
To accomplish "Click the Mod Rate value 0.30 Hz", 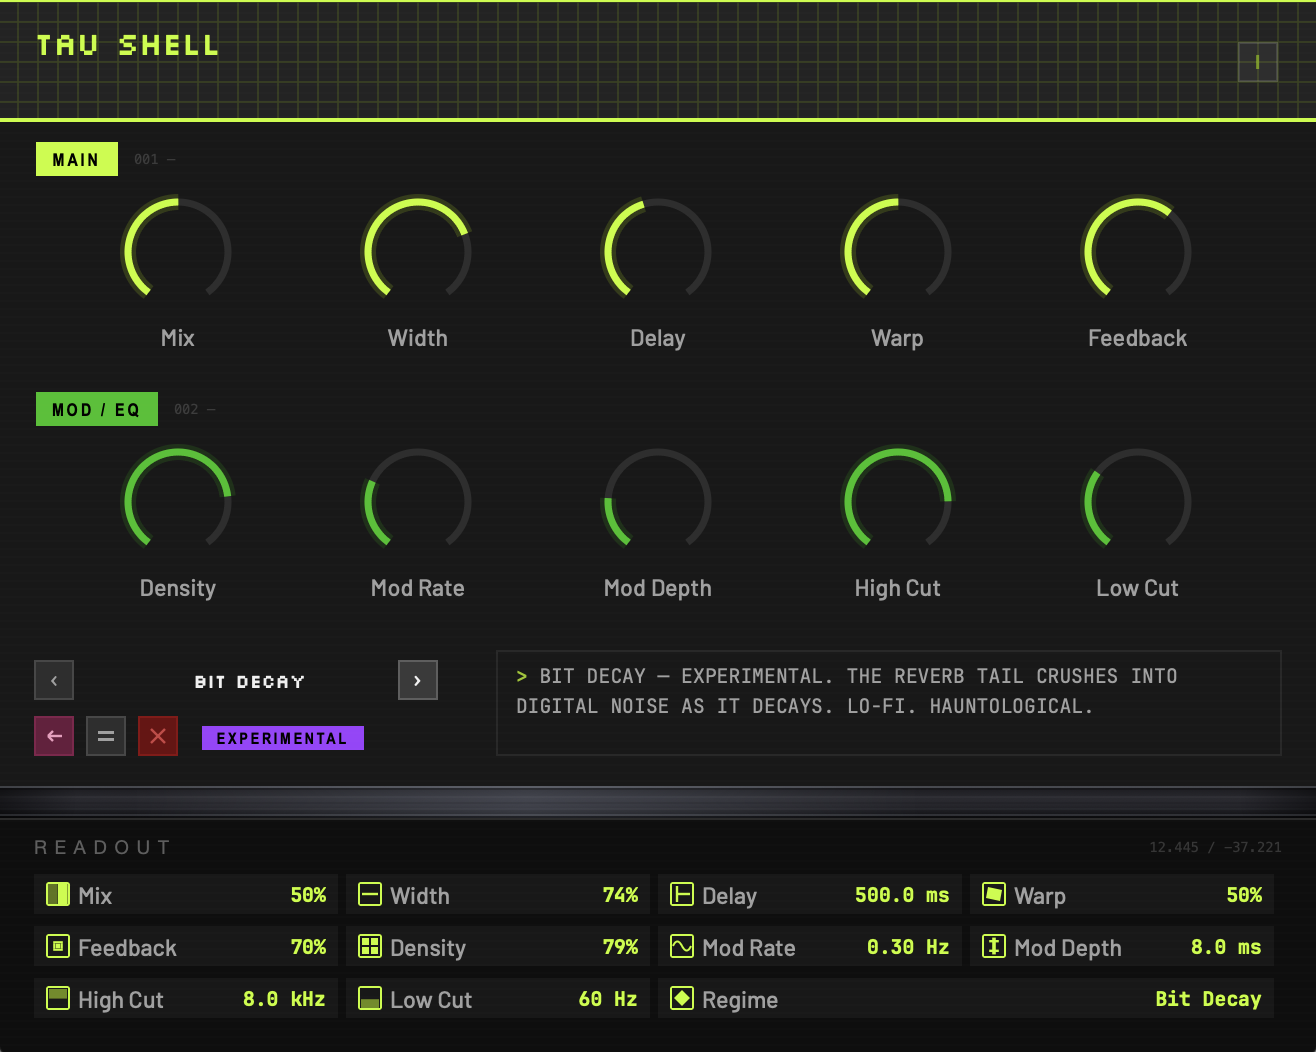I will click(x=908, y=947).
